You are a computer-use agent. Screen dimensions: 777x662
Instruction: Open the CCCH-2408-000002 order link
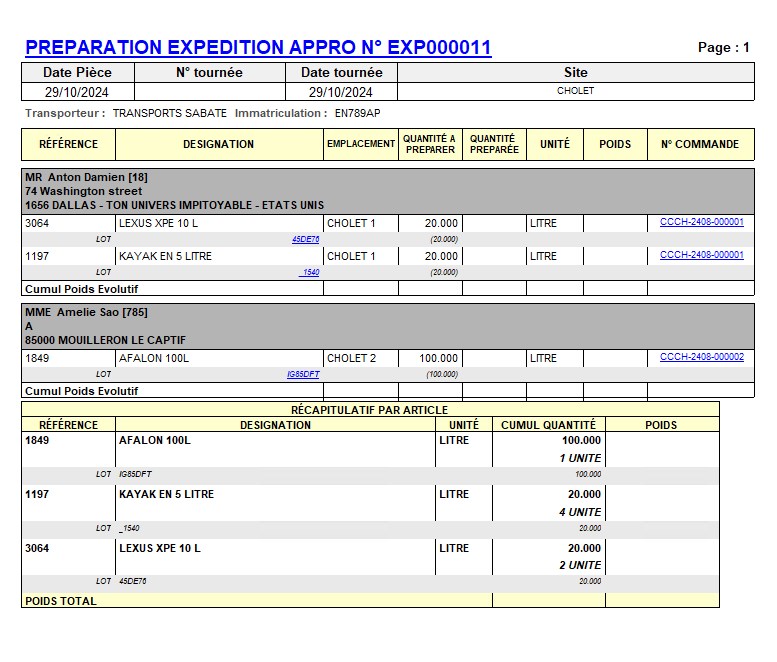click(701, 357)
